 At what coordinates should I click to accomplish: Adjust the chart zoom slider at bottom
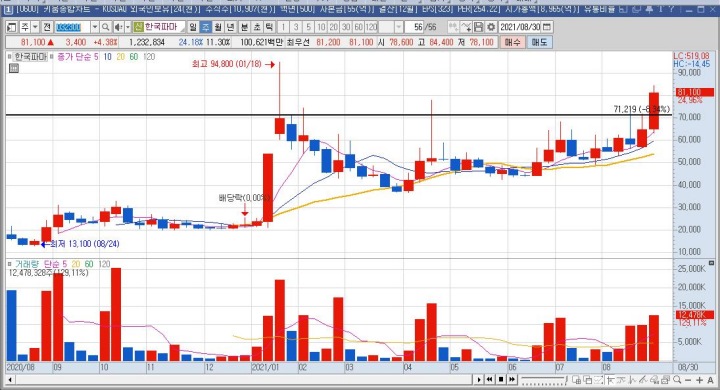pos(545,380)
